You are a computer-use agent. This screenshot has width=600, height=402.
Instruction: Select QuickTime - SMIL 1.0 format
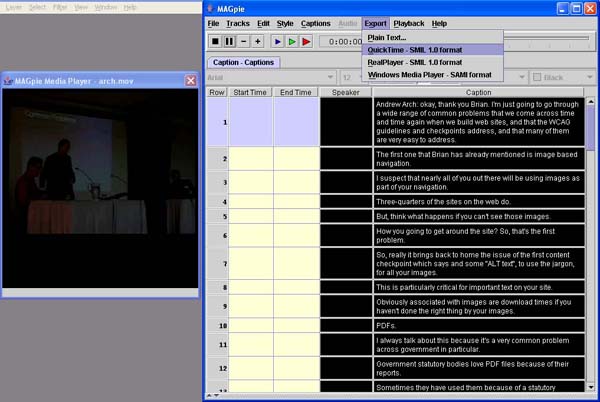click(432, 50)
